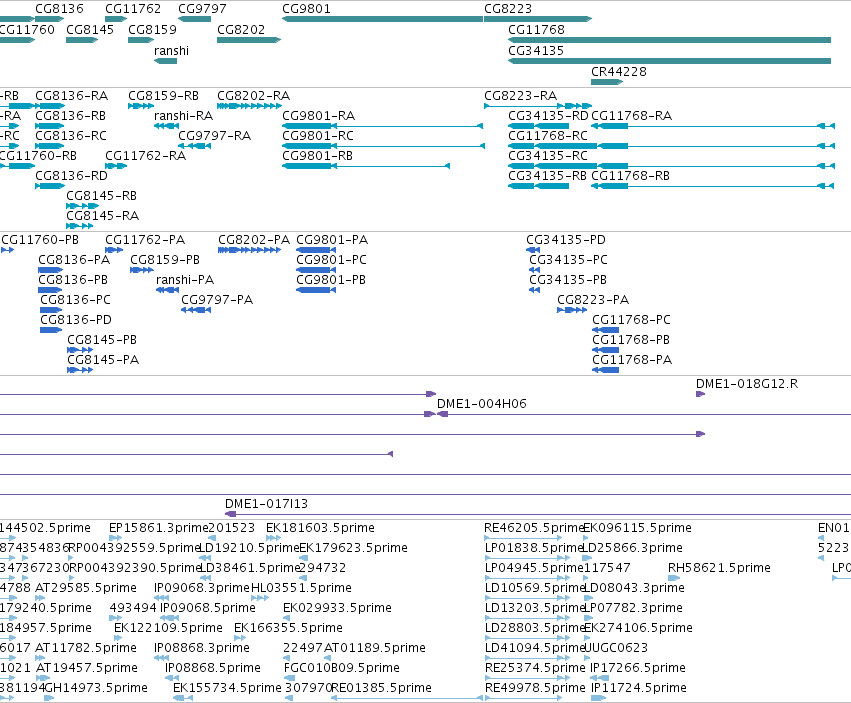
Task: Click transcript CG11762-RA label
Action: coord(145,156)
